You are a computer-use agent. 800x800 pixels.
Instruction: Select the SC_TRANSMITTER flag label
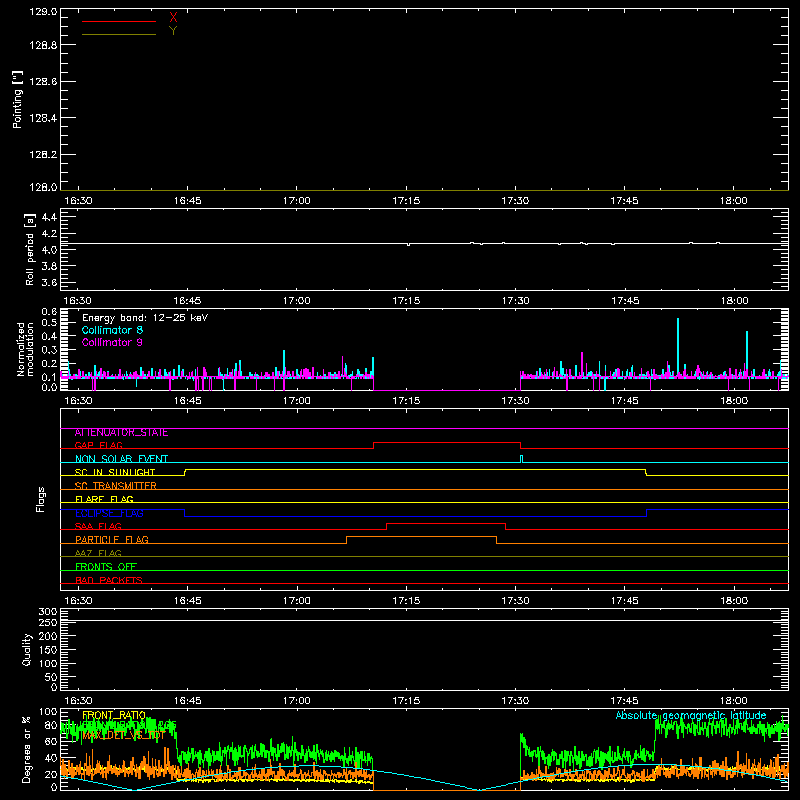coord(115,486)
